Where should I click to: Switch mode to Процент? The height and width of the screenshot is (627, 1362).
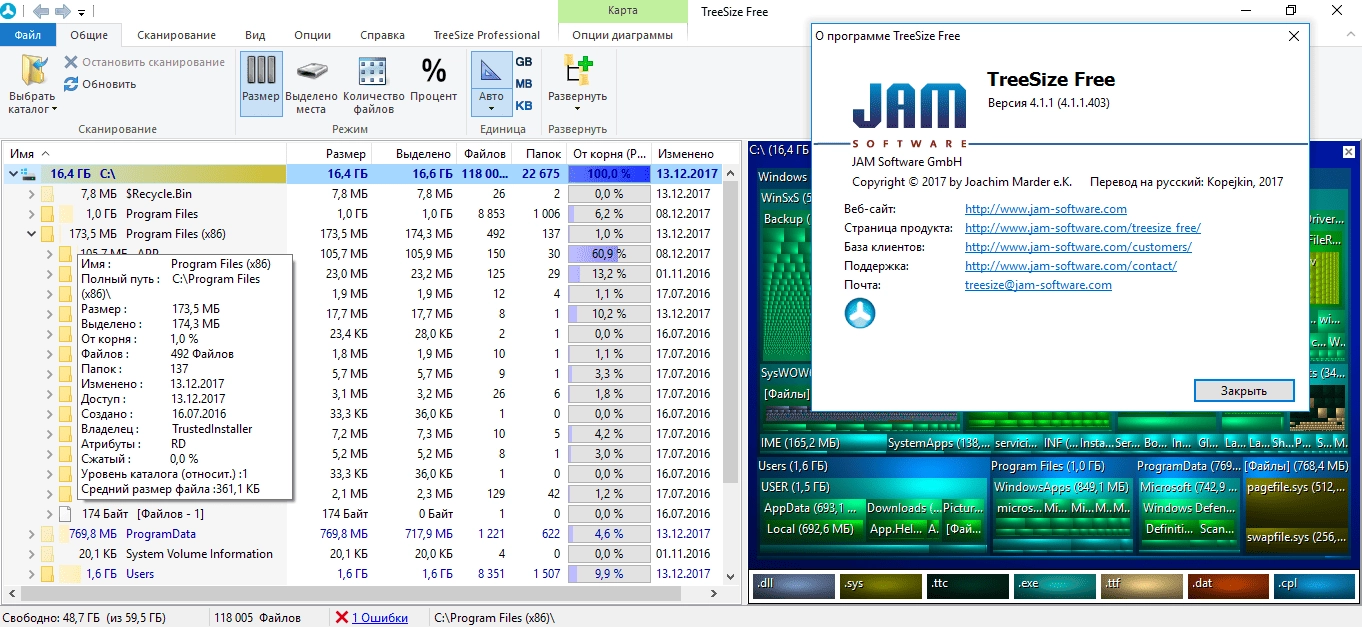[x=434, y=84]
